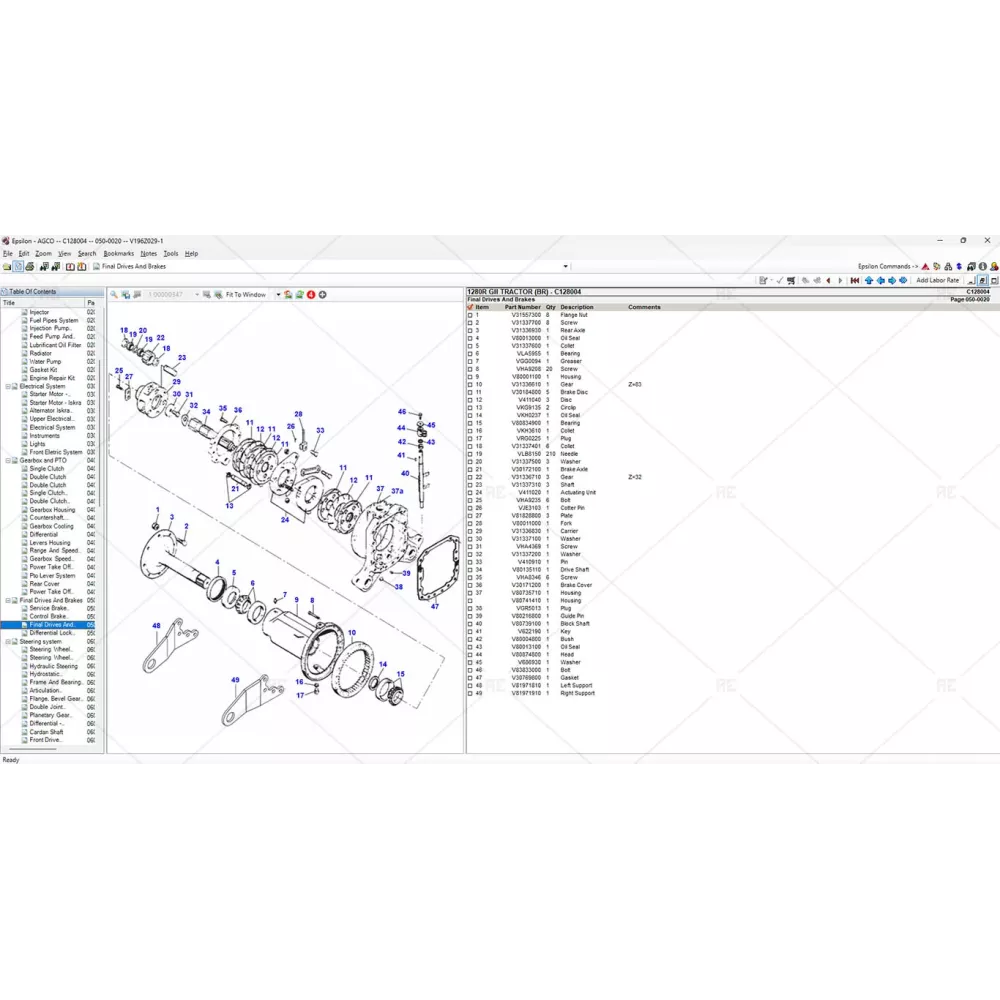Open the Tools menu
This screenshot has width=1000, height=1000.
[171, 254]
